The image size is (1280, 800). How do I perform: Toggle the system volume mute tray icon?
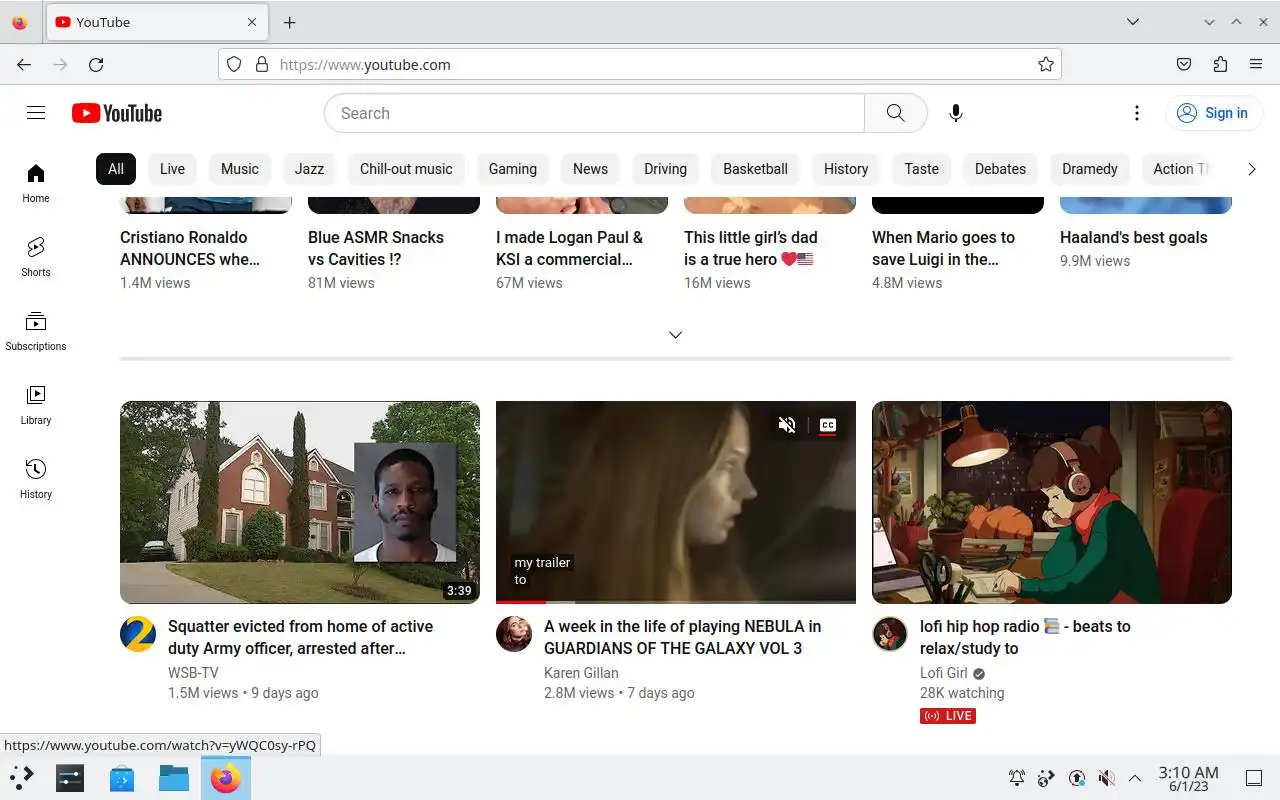tap(1106, 778)
